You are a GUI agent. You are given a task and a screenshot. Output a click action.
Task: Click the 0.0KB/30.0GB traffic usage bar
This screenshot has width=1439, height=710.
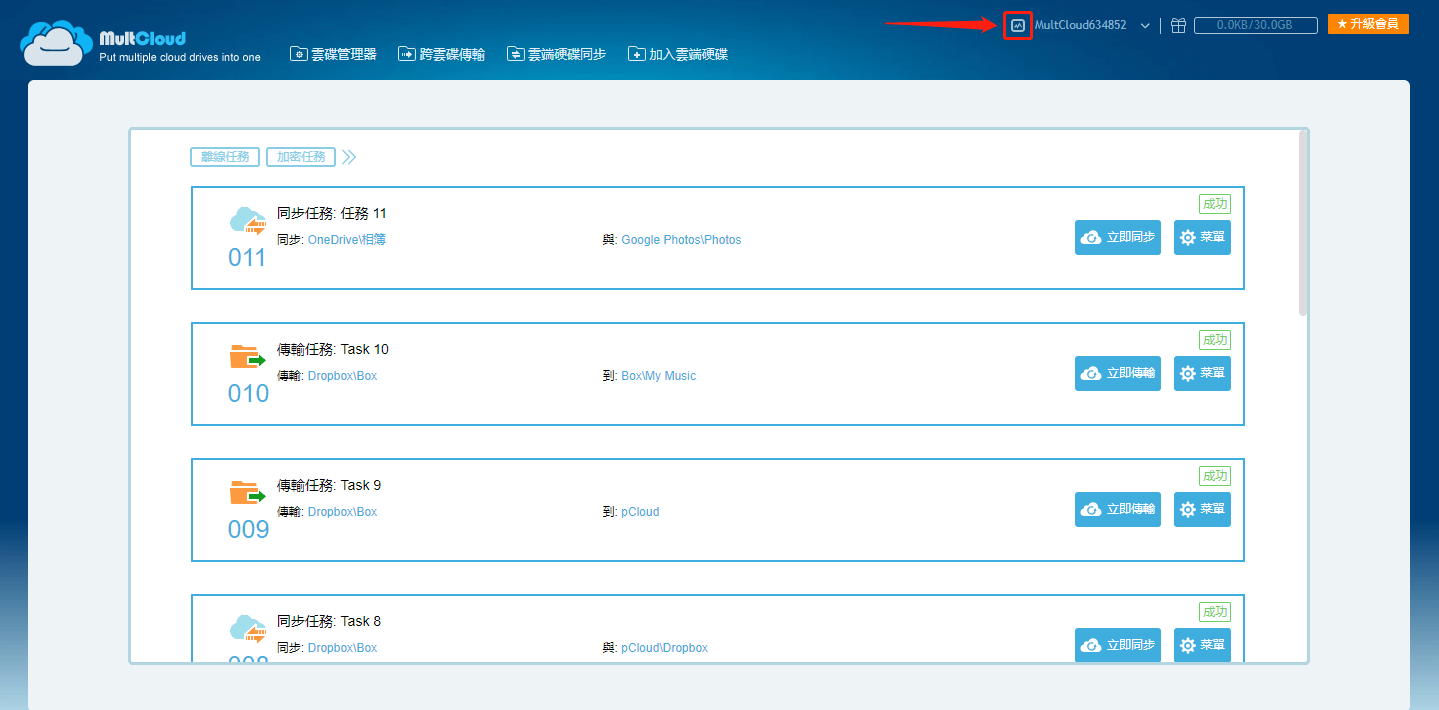pos(1256,25)
